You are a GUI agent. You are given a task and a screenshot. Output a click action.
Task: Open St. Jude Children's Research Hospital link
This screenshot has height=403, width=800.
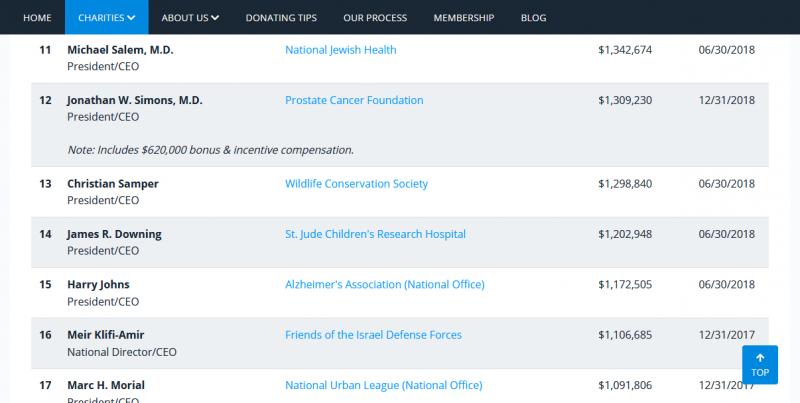tap(376, 234)
